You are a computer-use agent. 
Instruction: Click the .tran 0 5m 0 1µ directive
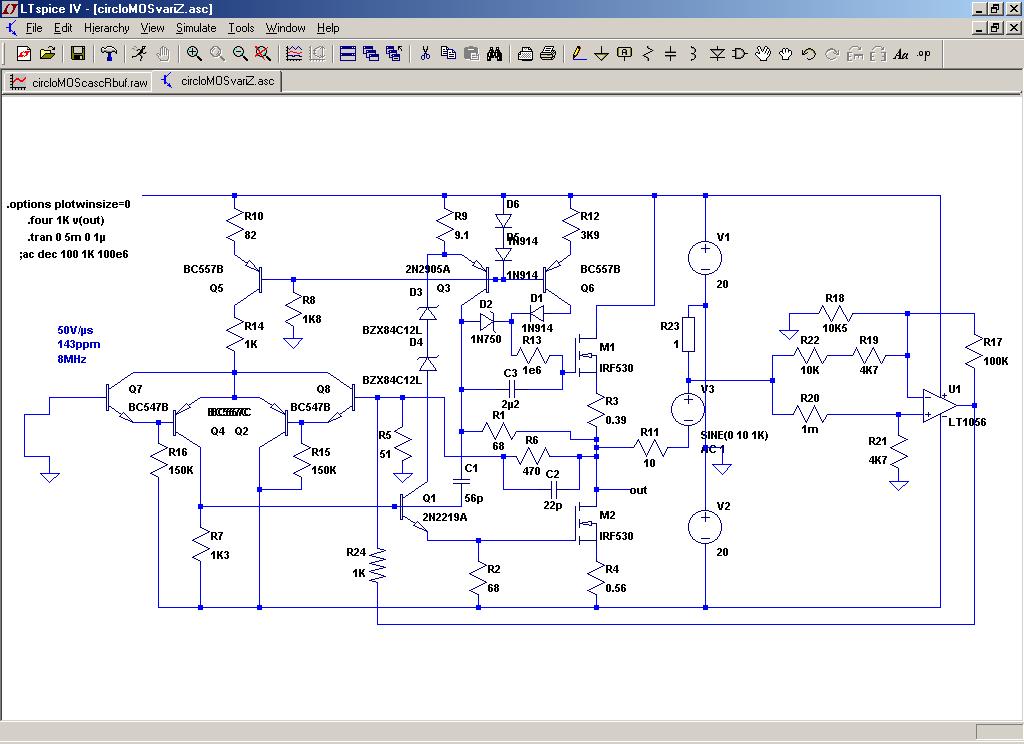point(66,237)
